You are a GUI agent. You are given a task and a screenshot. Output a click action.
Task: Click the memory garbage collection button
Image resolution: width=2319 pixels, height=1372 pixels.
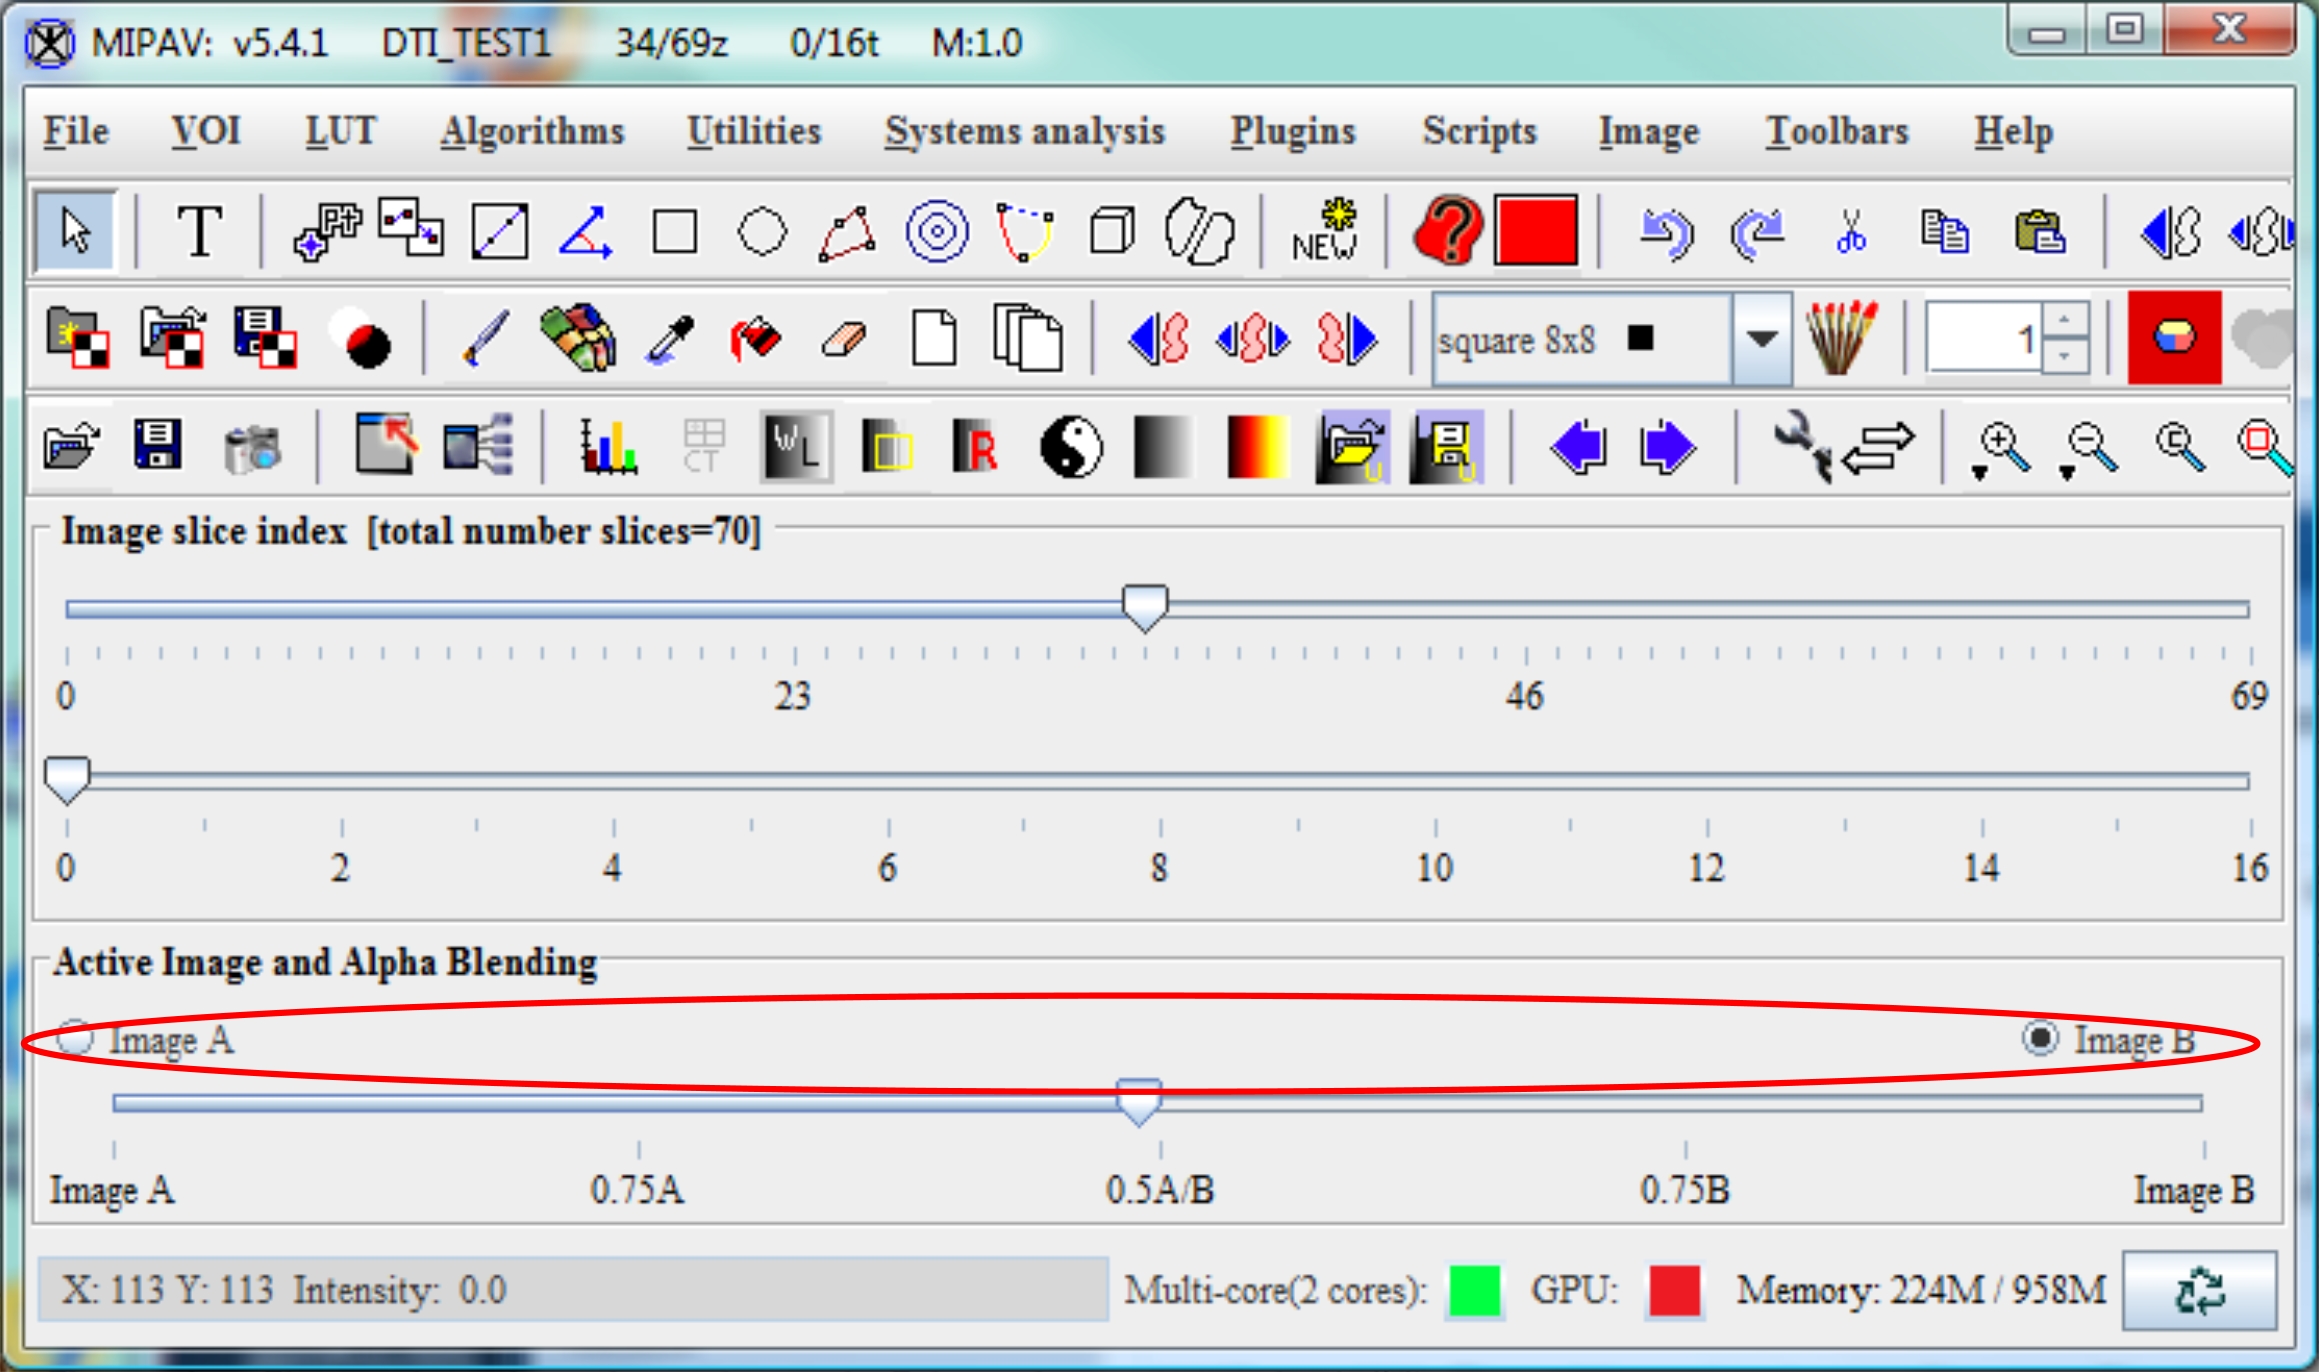[x=2199, y=1290]
